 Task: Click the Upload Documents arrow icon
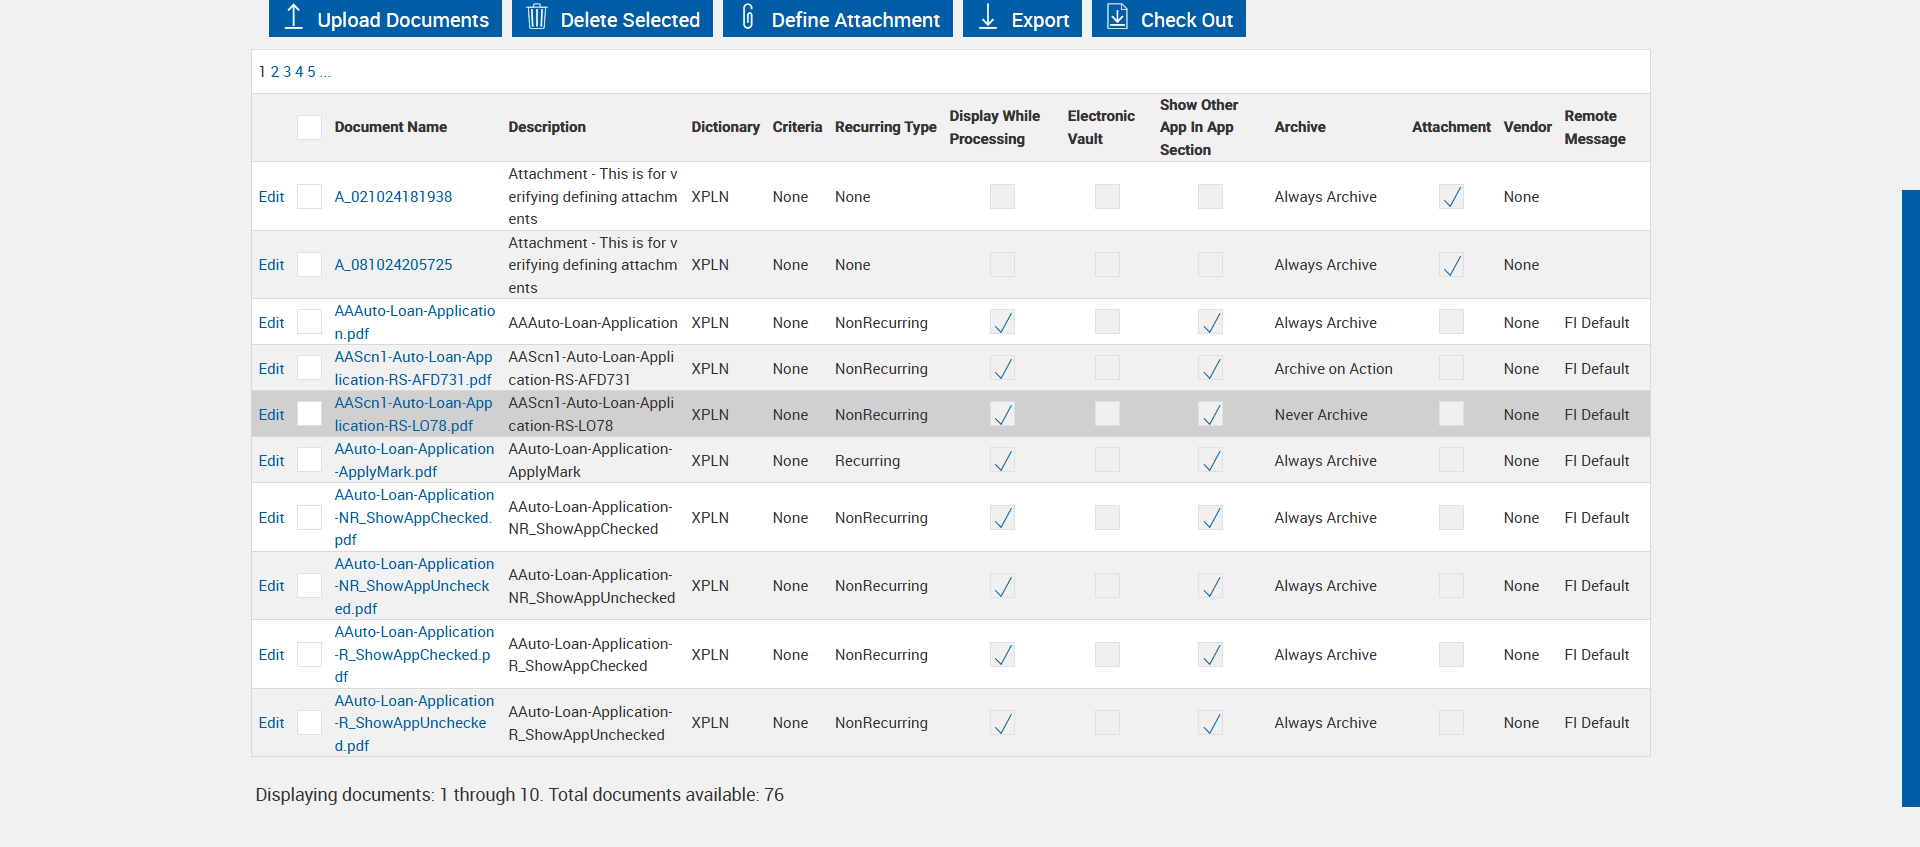coord(293,17)
